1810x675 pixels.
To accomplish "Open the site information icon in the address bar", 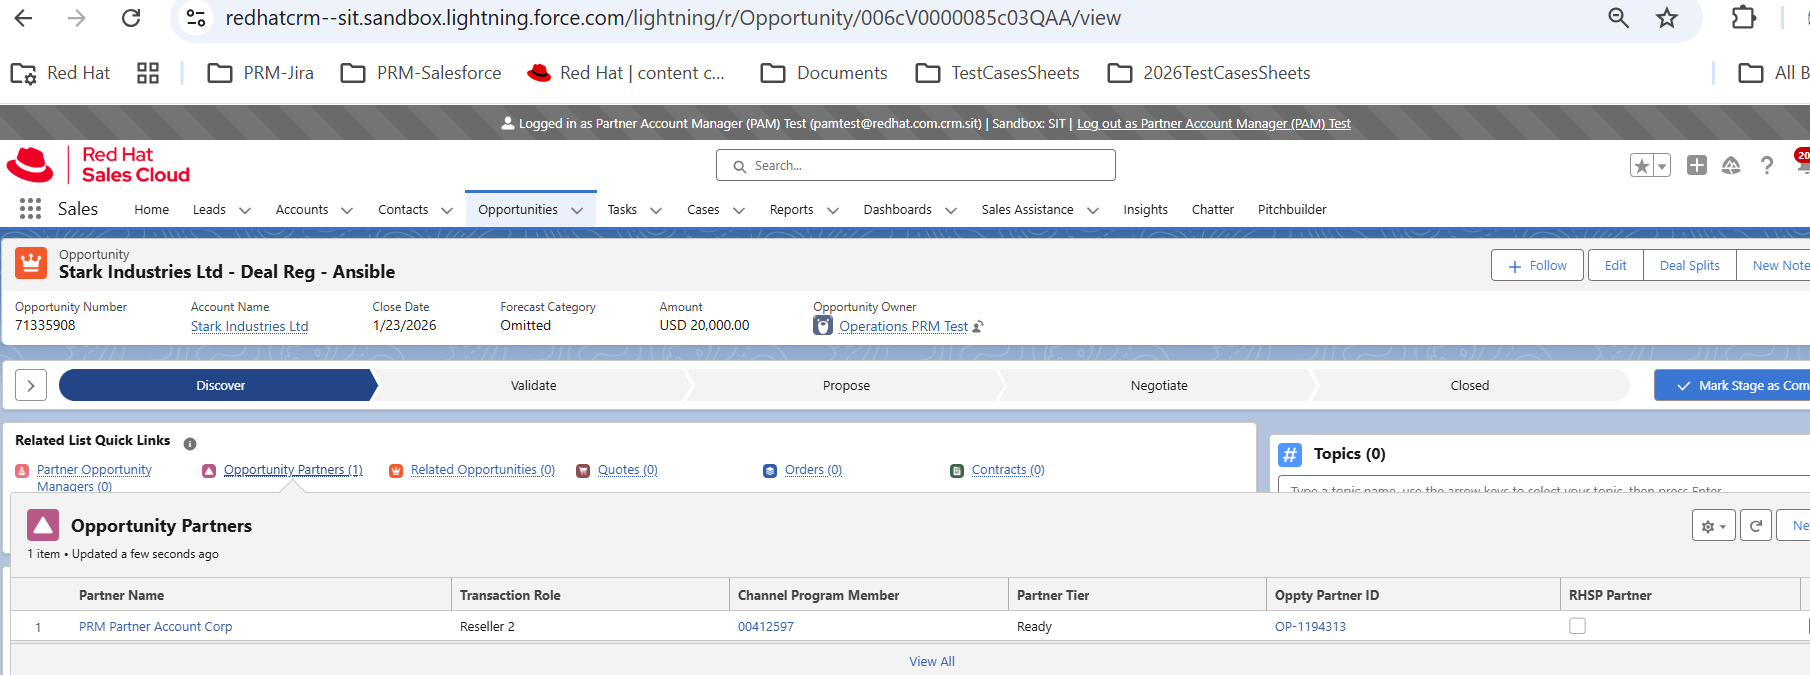I will (197, 18).
